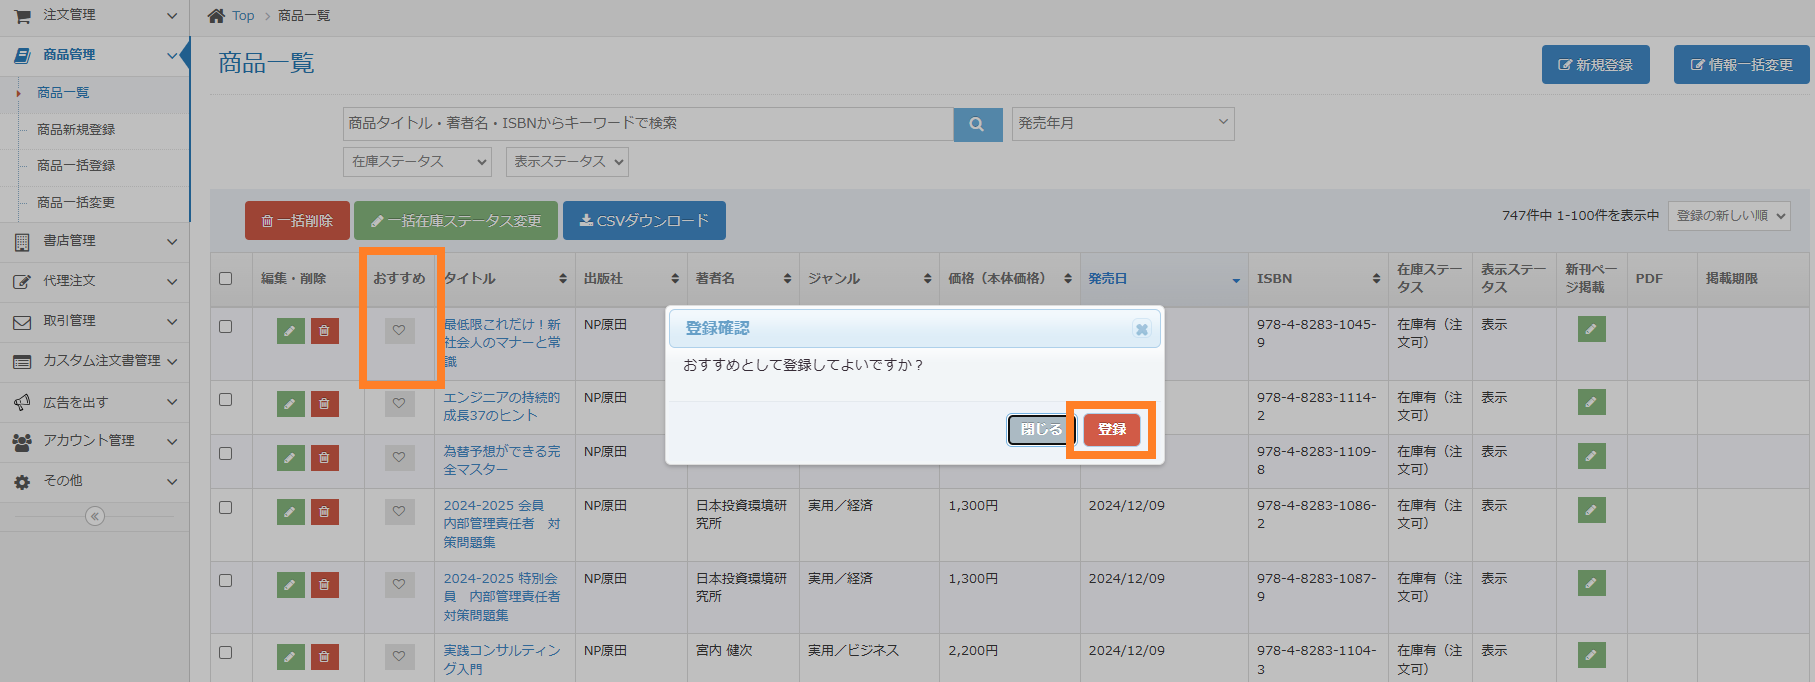The width and height of the screenshot is (1815, 682).
Task: Edit the エンジニアの持続的成長 product with pencil icon
Action: [x=290, y=404]
